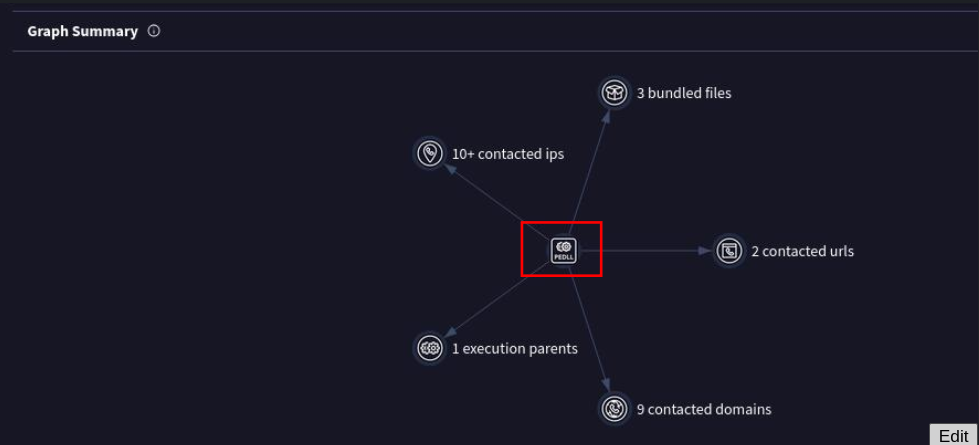Open the contacted URLs node icon
The width and height of the screenshot is (979, 445).
point(729,251)
